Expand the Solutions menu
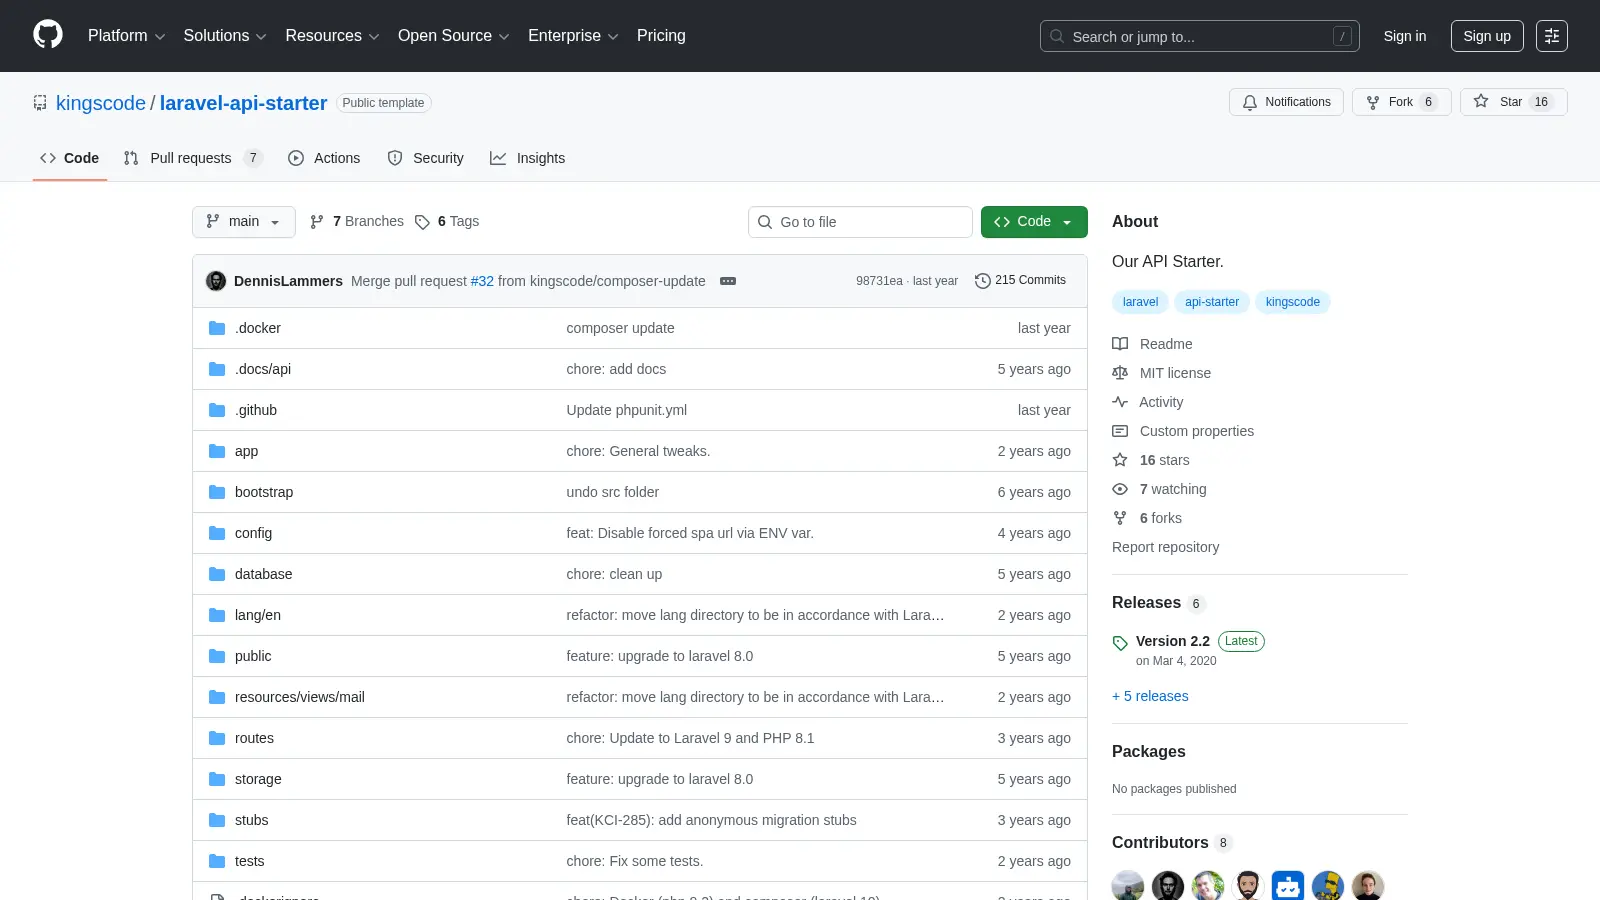Screen dimensions: 1600x900 click(x=225, y=36)
